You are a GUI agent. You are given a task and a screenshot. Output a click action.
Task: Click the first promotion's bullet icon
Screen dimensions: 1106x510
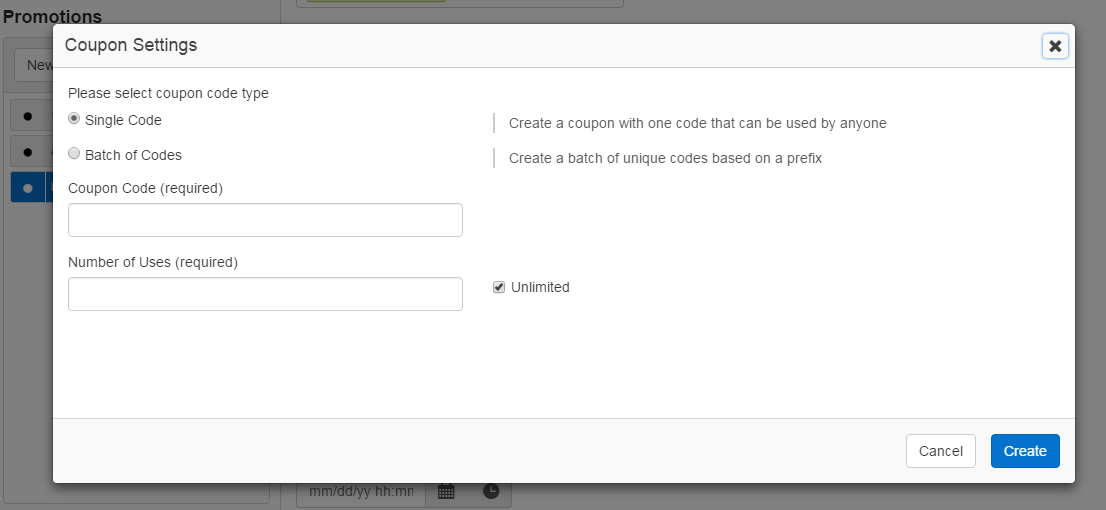[27, 116]
